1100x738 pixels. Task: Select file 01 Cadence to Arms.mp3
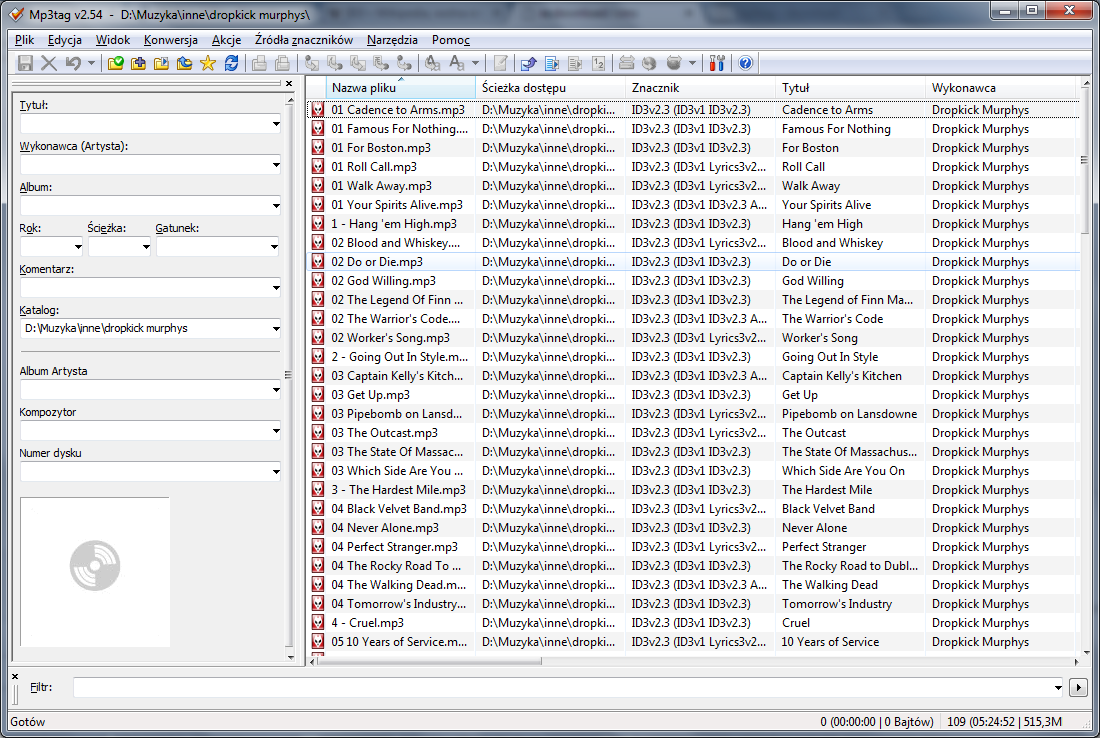coord(398,109)
